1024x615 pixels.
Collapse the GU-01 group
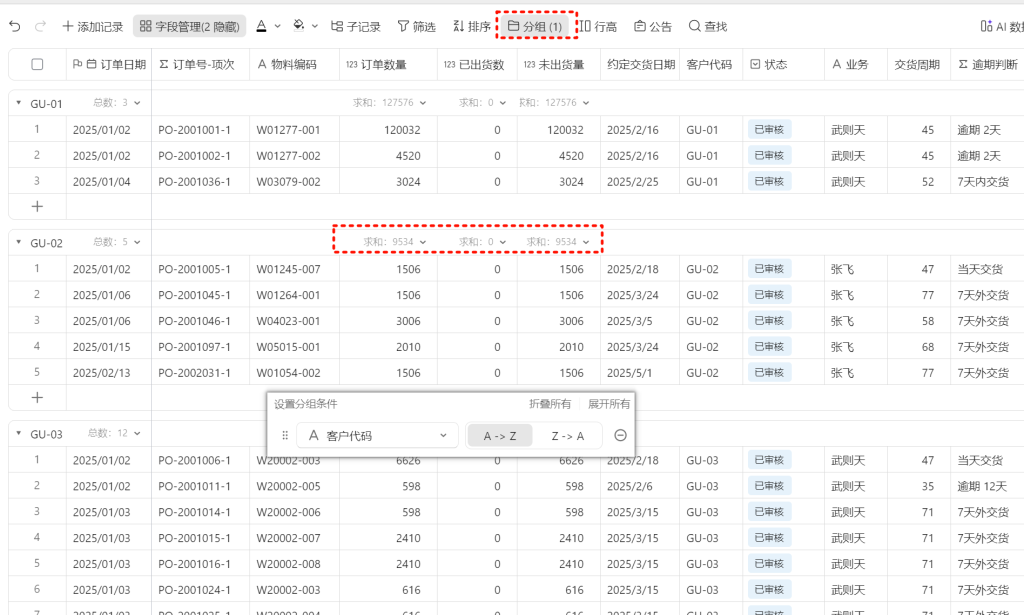(x=18, y=102)
